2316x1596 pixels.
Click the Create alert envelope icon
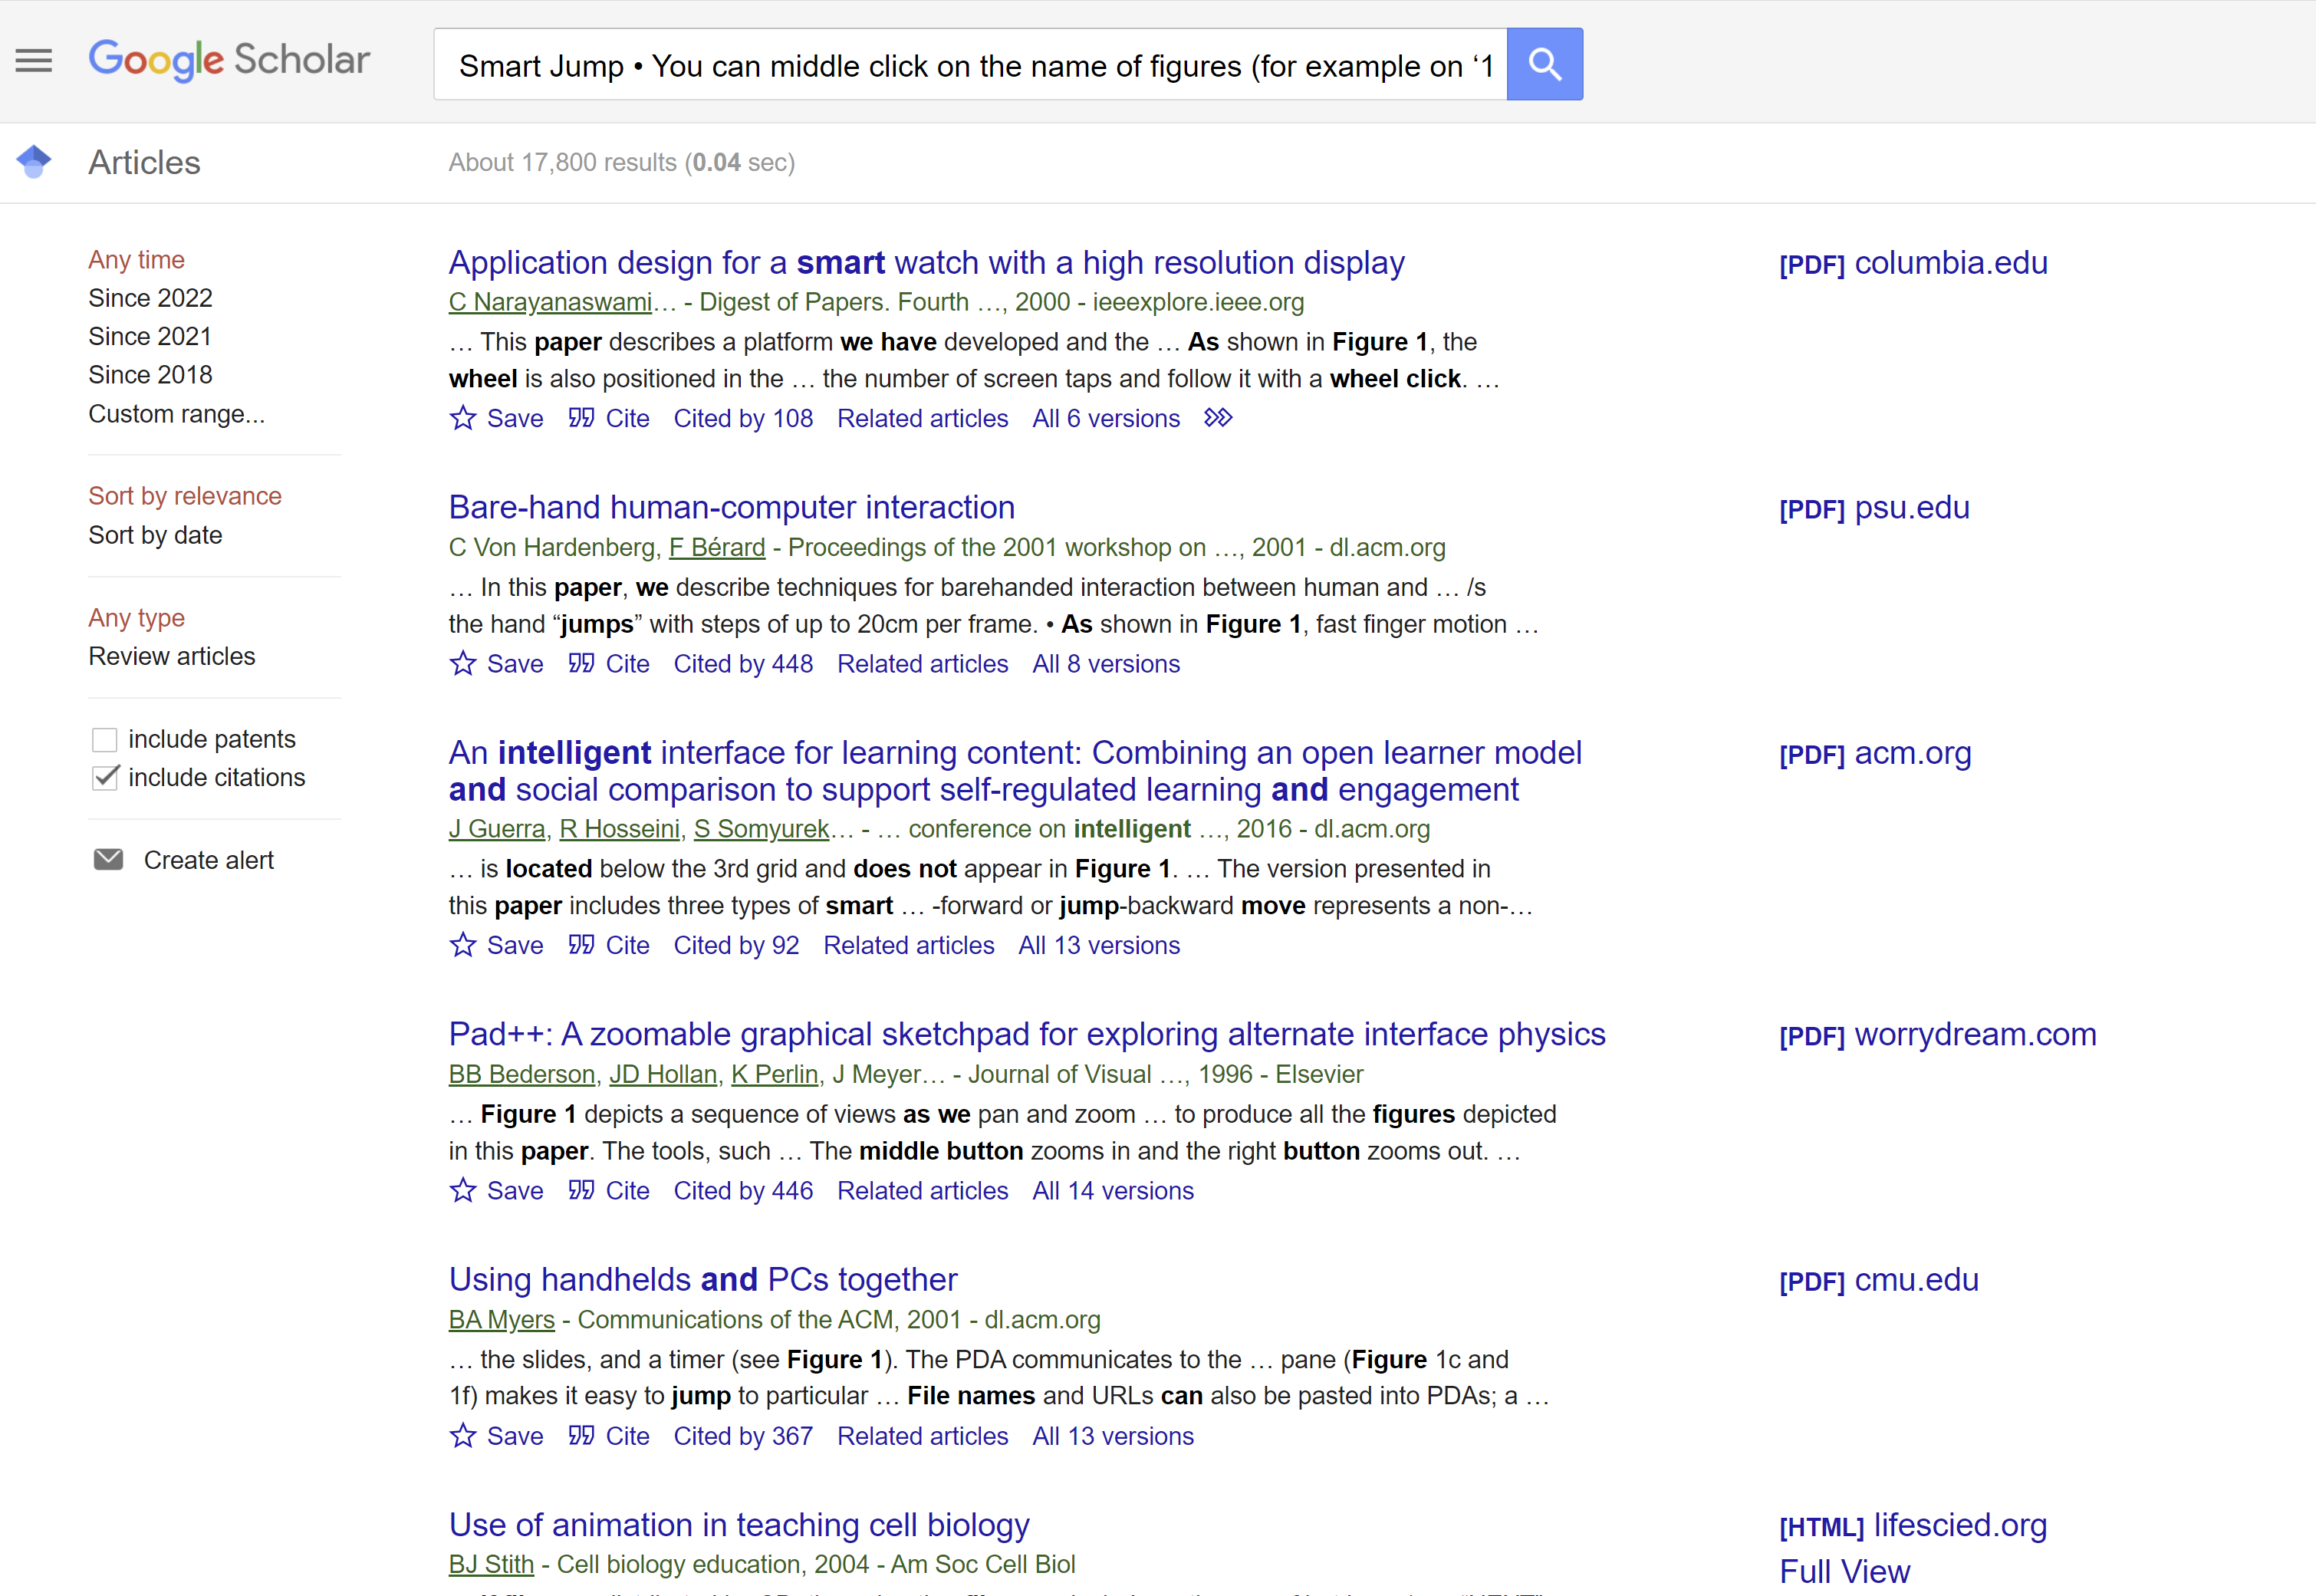tap(108, 860)
